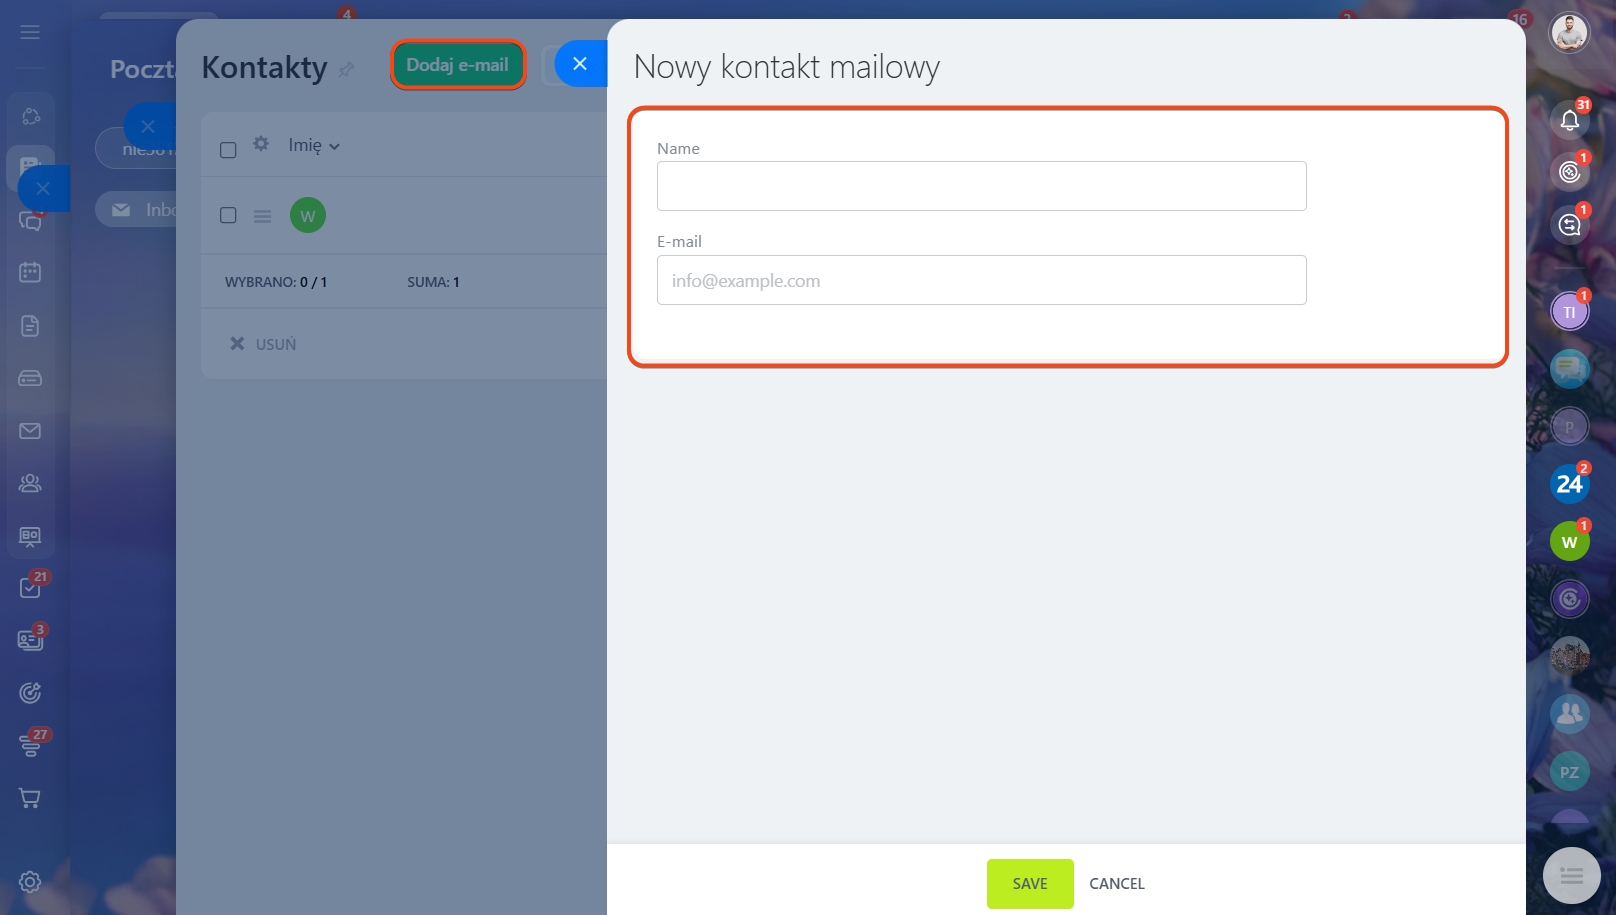Close the new contact slider panel
This screenshot has width=1616, height=915.
click(x=580, y=63)
